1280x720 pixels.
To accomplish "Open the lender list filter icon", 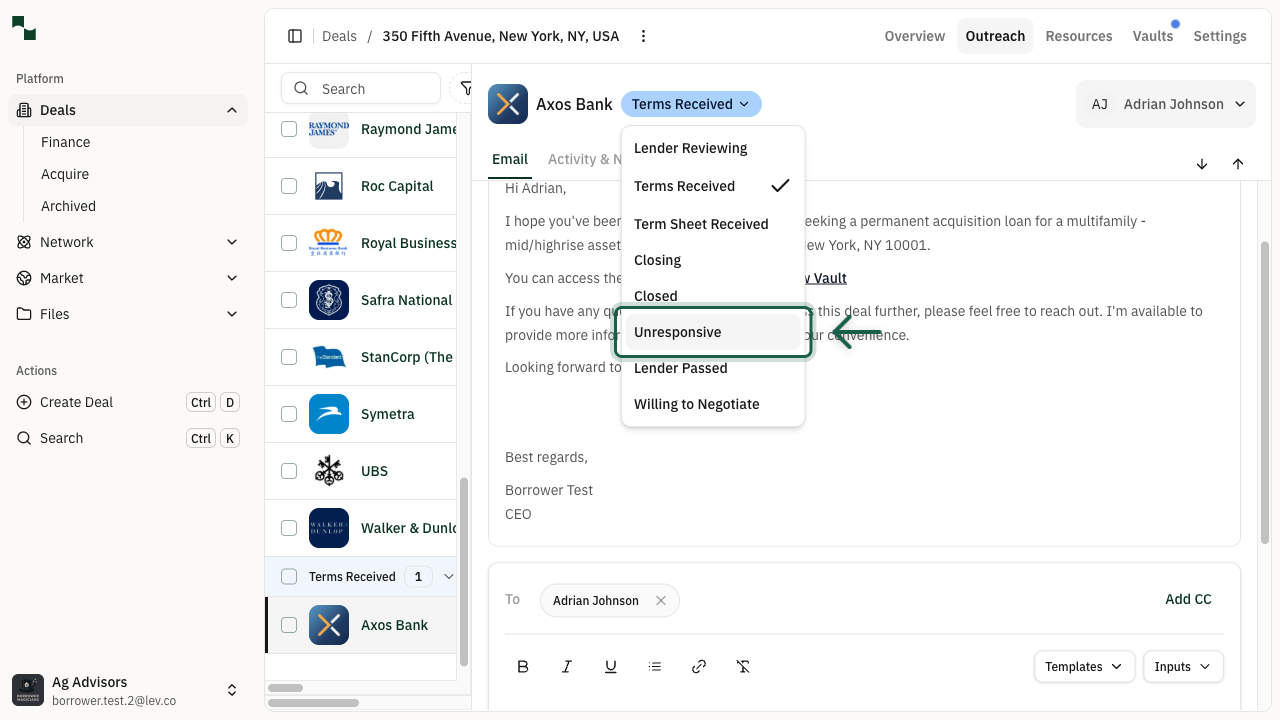I will (466, 88).
